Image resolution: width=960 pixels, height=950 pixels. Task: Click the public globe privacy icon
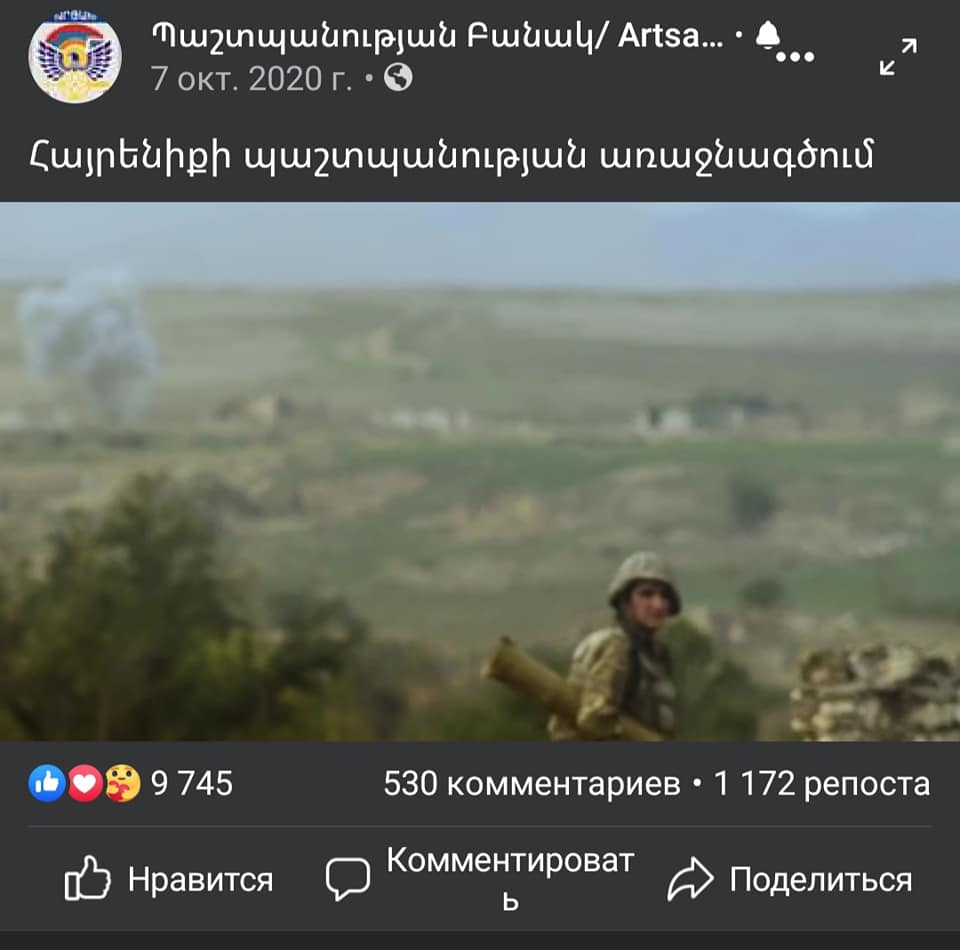click(x=398, y=78)
